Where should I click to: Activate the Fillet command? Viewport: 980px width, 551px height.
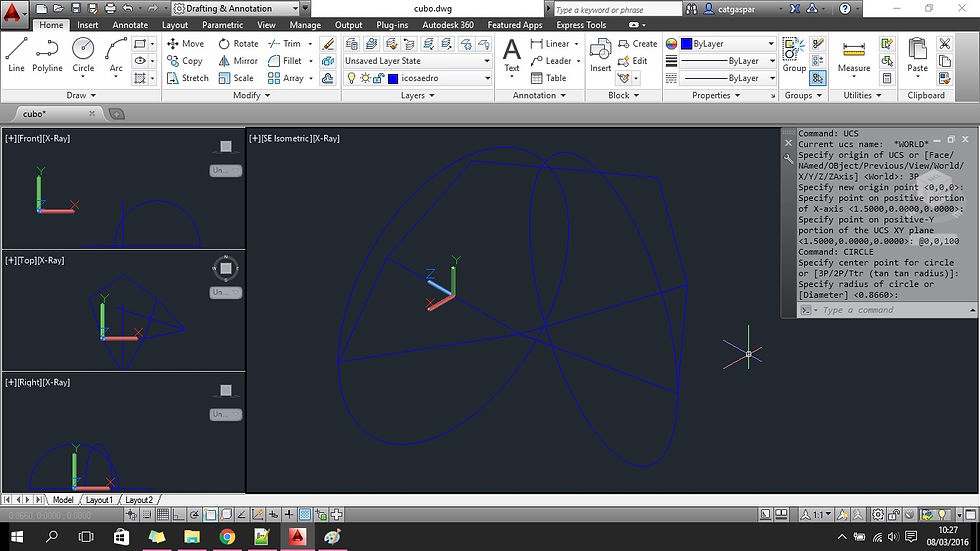pos(285,61)
